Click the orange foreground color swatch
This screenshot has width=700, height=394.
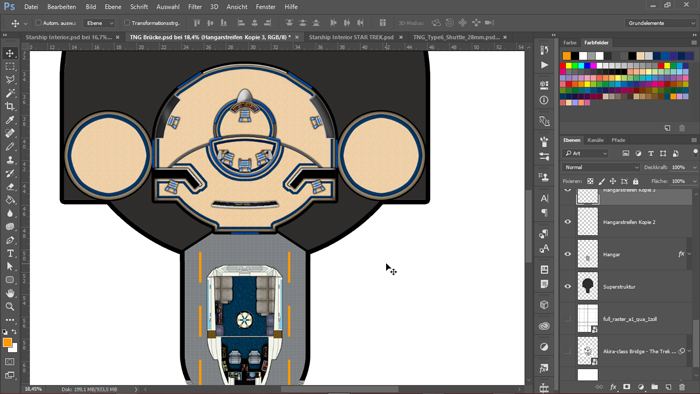tap(7, 342)
